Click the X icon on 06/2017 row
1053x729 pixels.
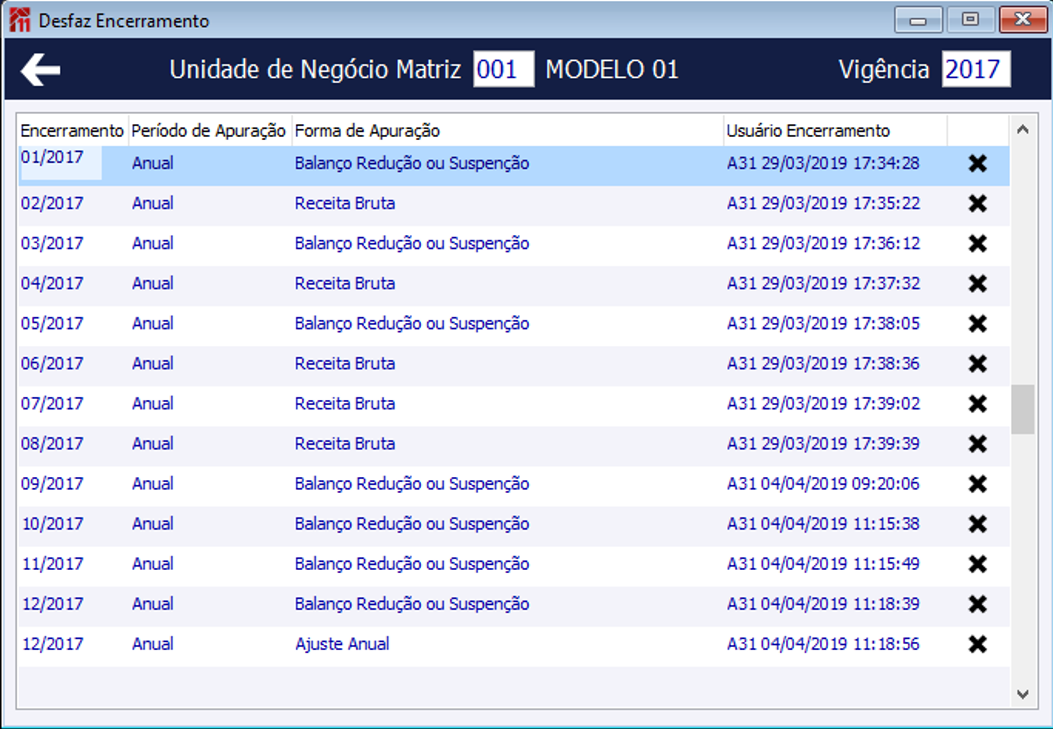pos(977,363)
